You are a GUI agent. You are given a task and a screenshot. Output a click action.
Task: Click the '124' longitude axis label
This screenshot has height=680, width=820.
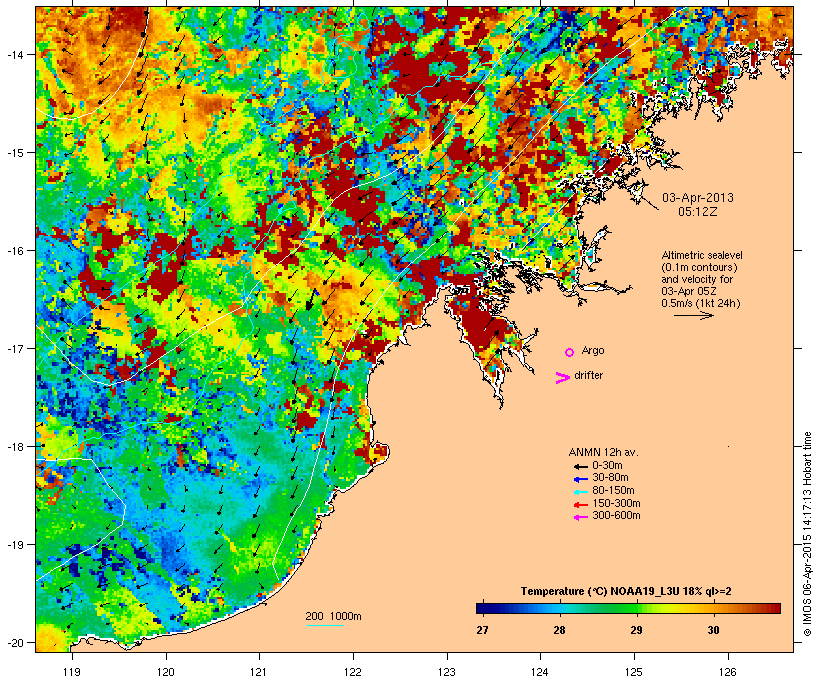click(x=541, y=672)
